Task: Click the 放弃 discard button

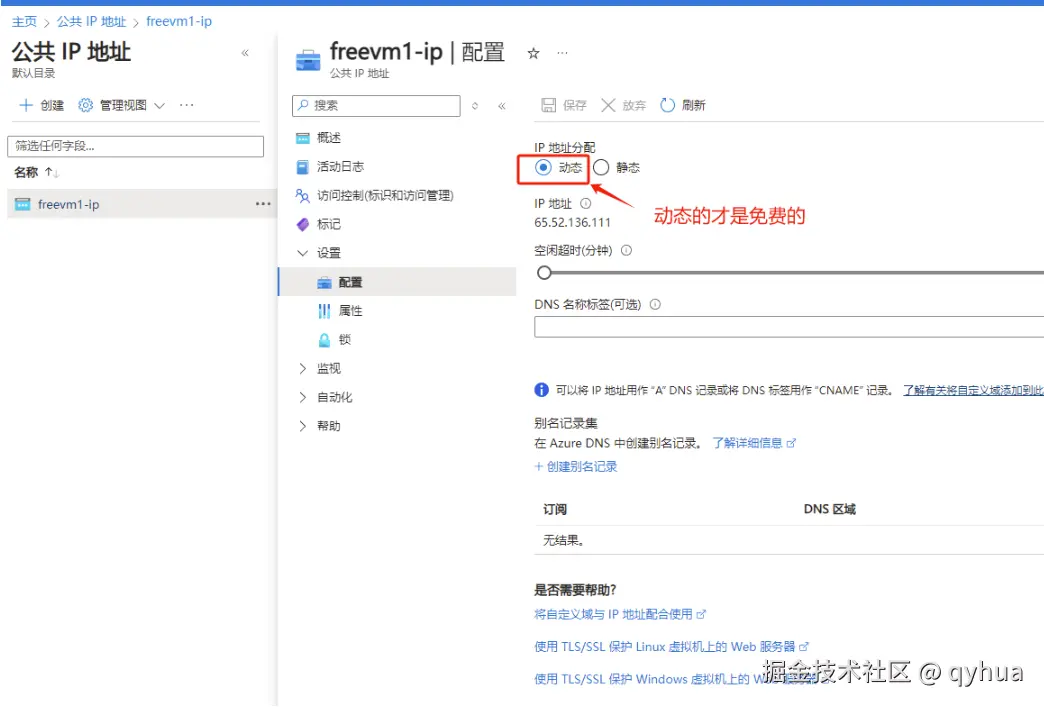Action: (x=623, y=105)
